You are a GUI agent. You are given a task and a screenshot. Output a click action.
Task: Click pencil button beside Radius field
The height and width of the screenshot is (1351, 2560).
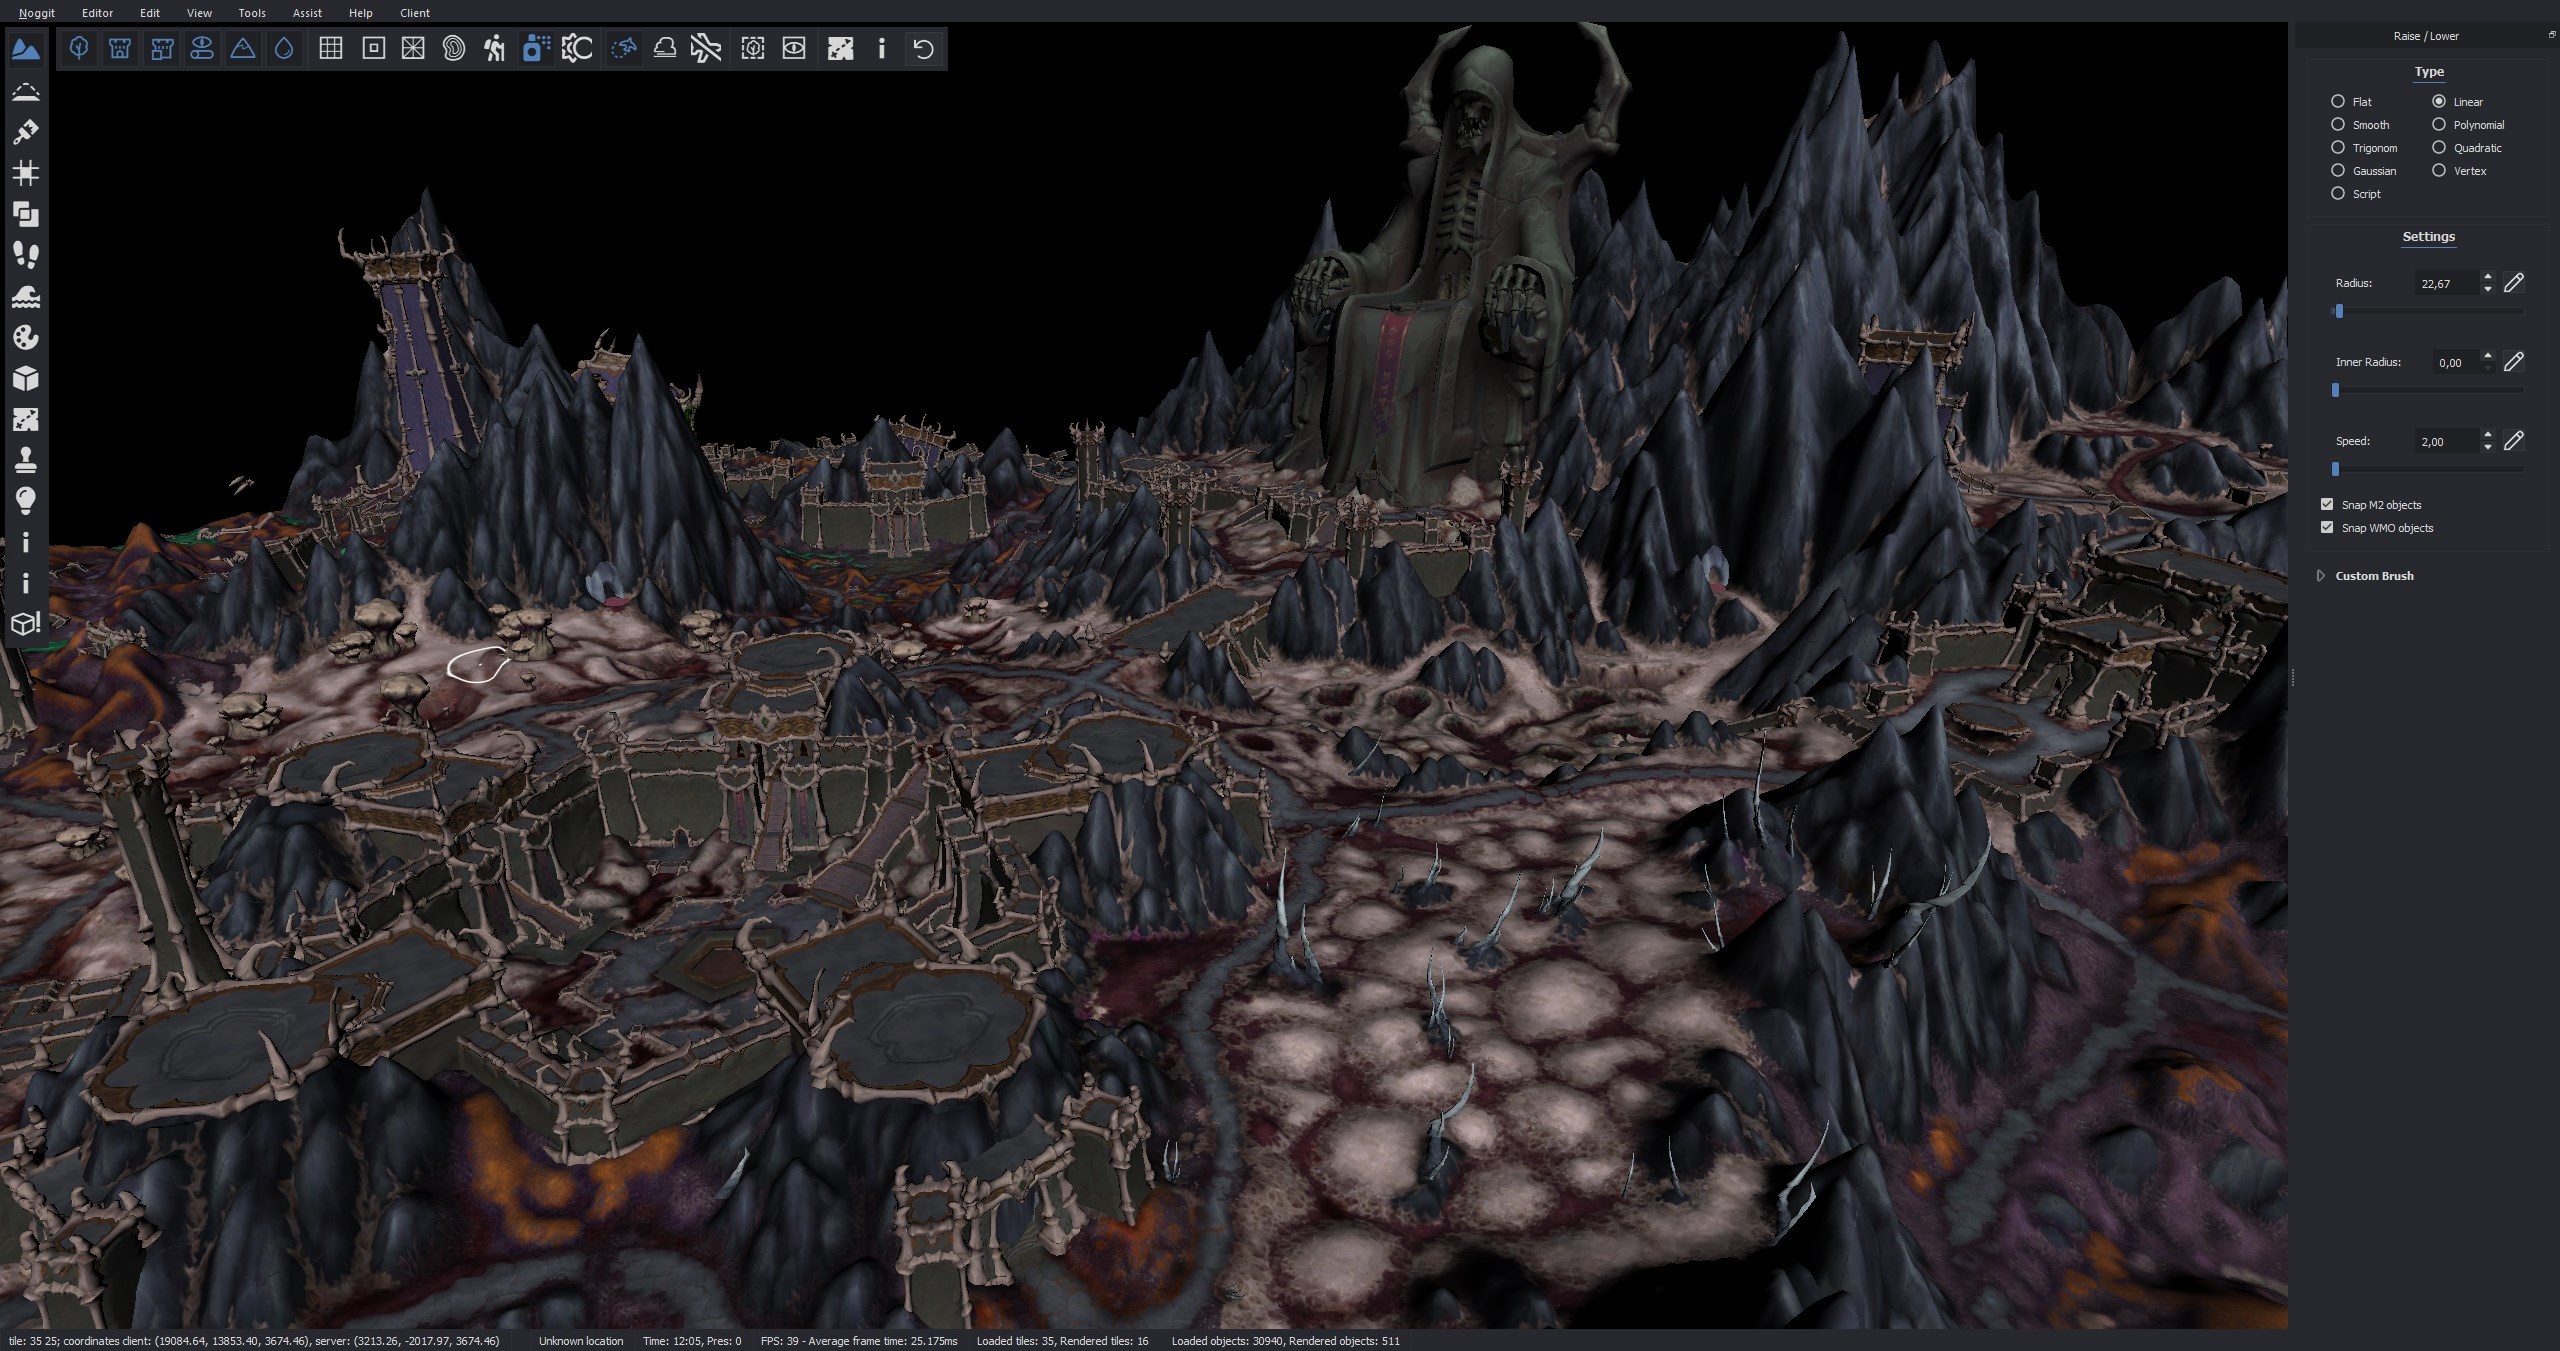tap(2513, 283)
